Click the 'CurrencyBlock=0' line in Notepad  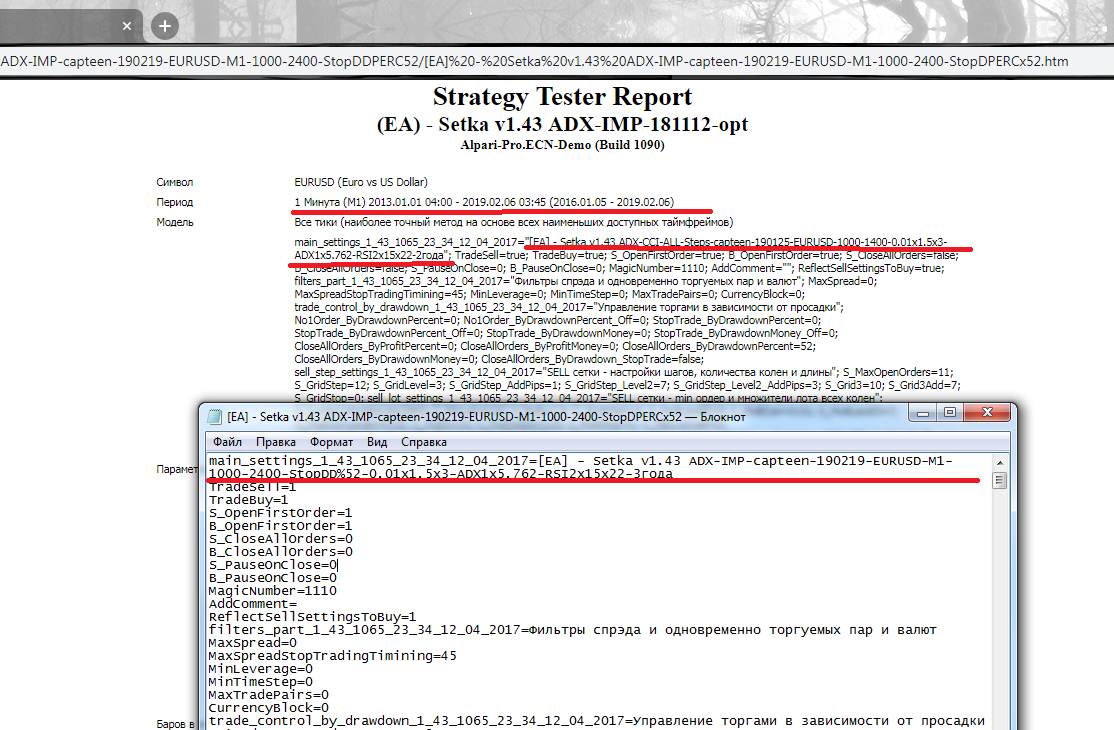268,708
